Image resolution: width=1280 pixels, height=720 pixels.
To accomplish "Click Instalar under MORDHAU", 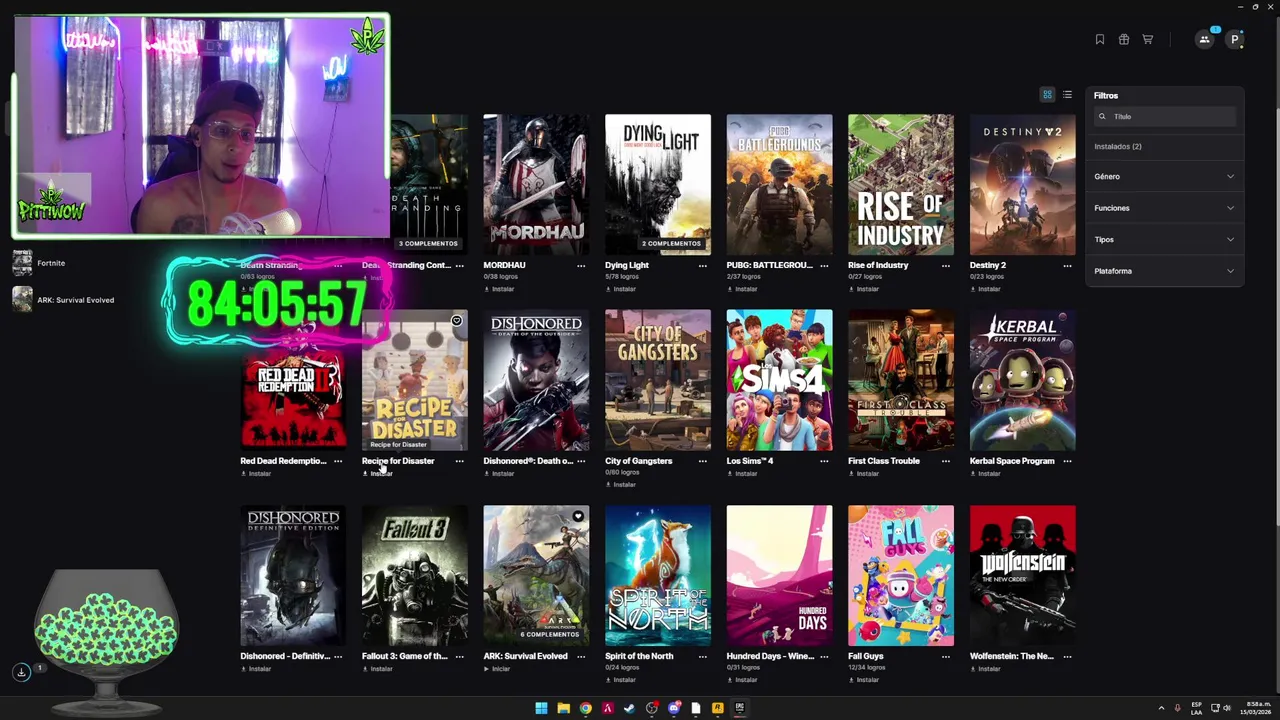I will click(499, 289).
